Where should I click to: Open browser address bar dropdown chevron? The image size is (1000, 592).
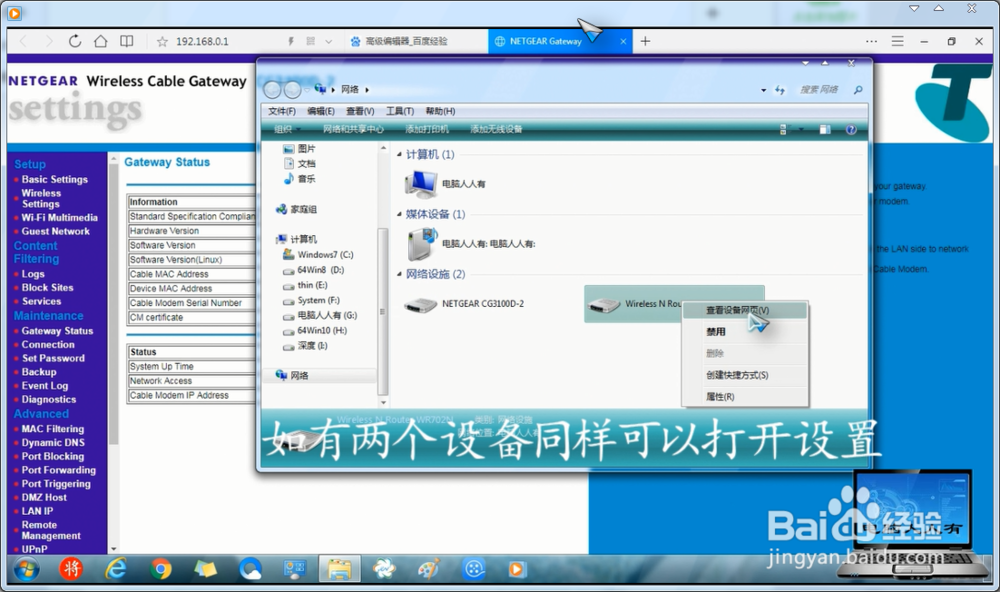(328, 41)
